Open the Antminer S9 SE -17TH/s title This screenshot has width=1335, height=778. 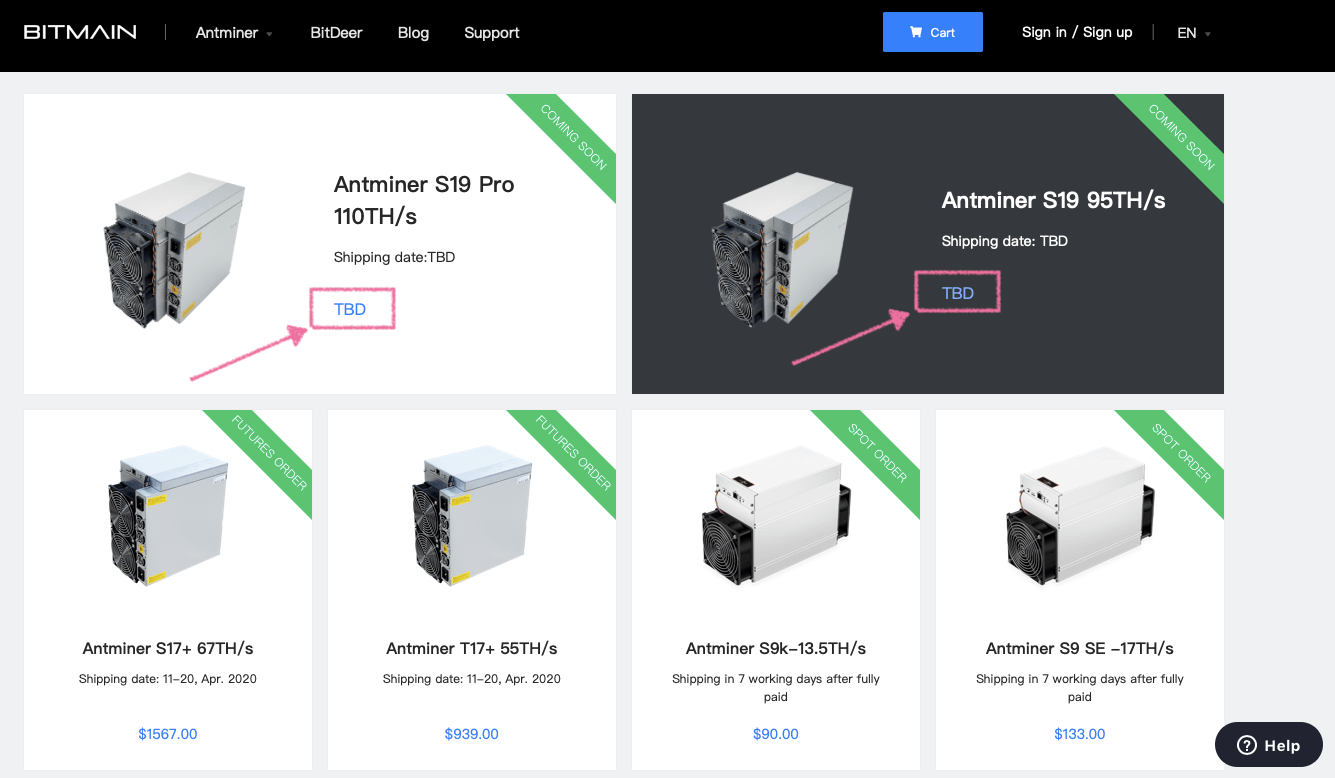pos(1080,648)
